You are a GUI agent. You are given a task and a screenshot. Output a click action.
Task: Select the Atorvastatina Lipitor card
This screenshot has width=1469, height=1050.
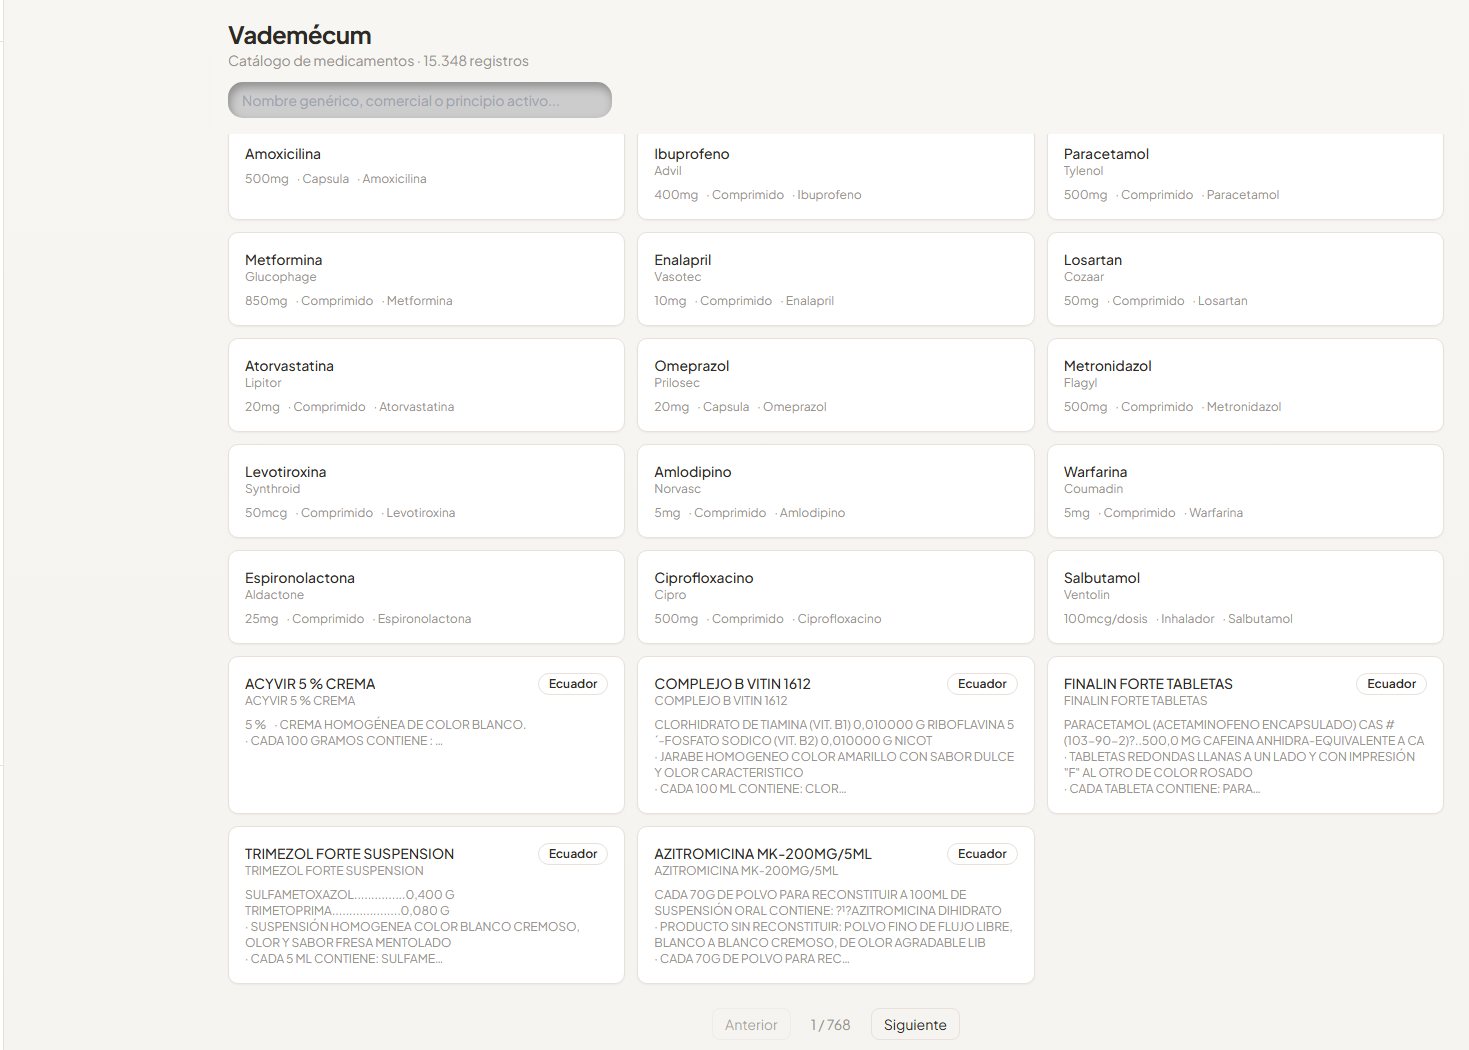(x=426, y=385)
